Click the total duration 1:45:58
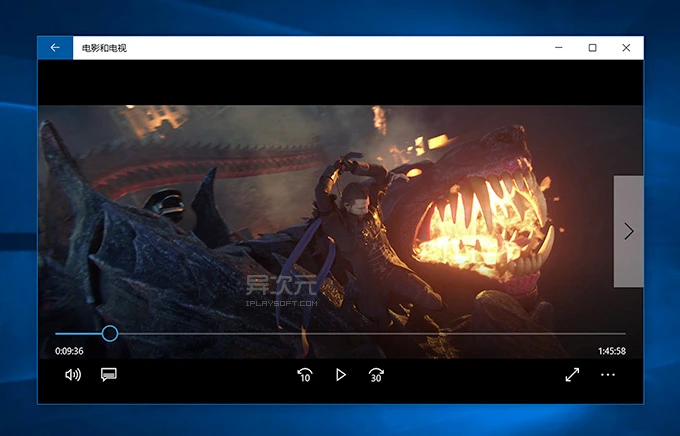 tap(612, 351)
